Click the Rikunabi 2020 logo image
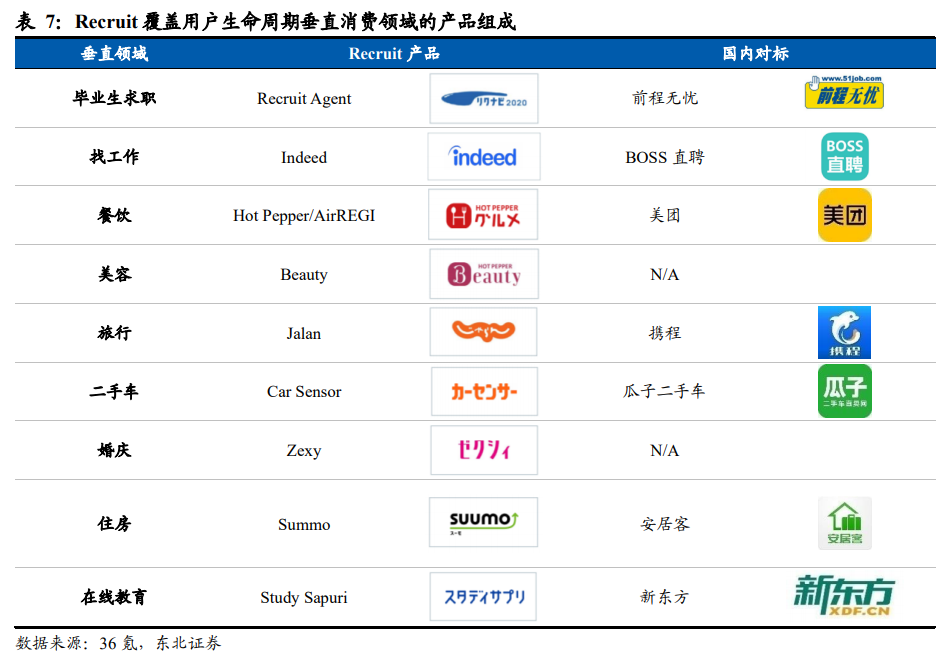 click(x=483, y=99)
